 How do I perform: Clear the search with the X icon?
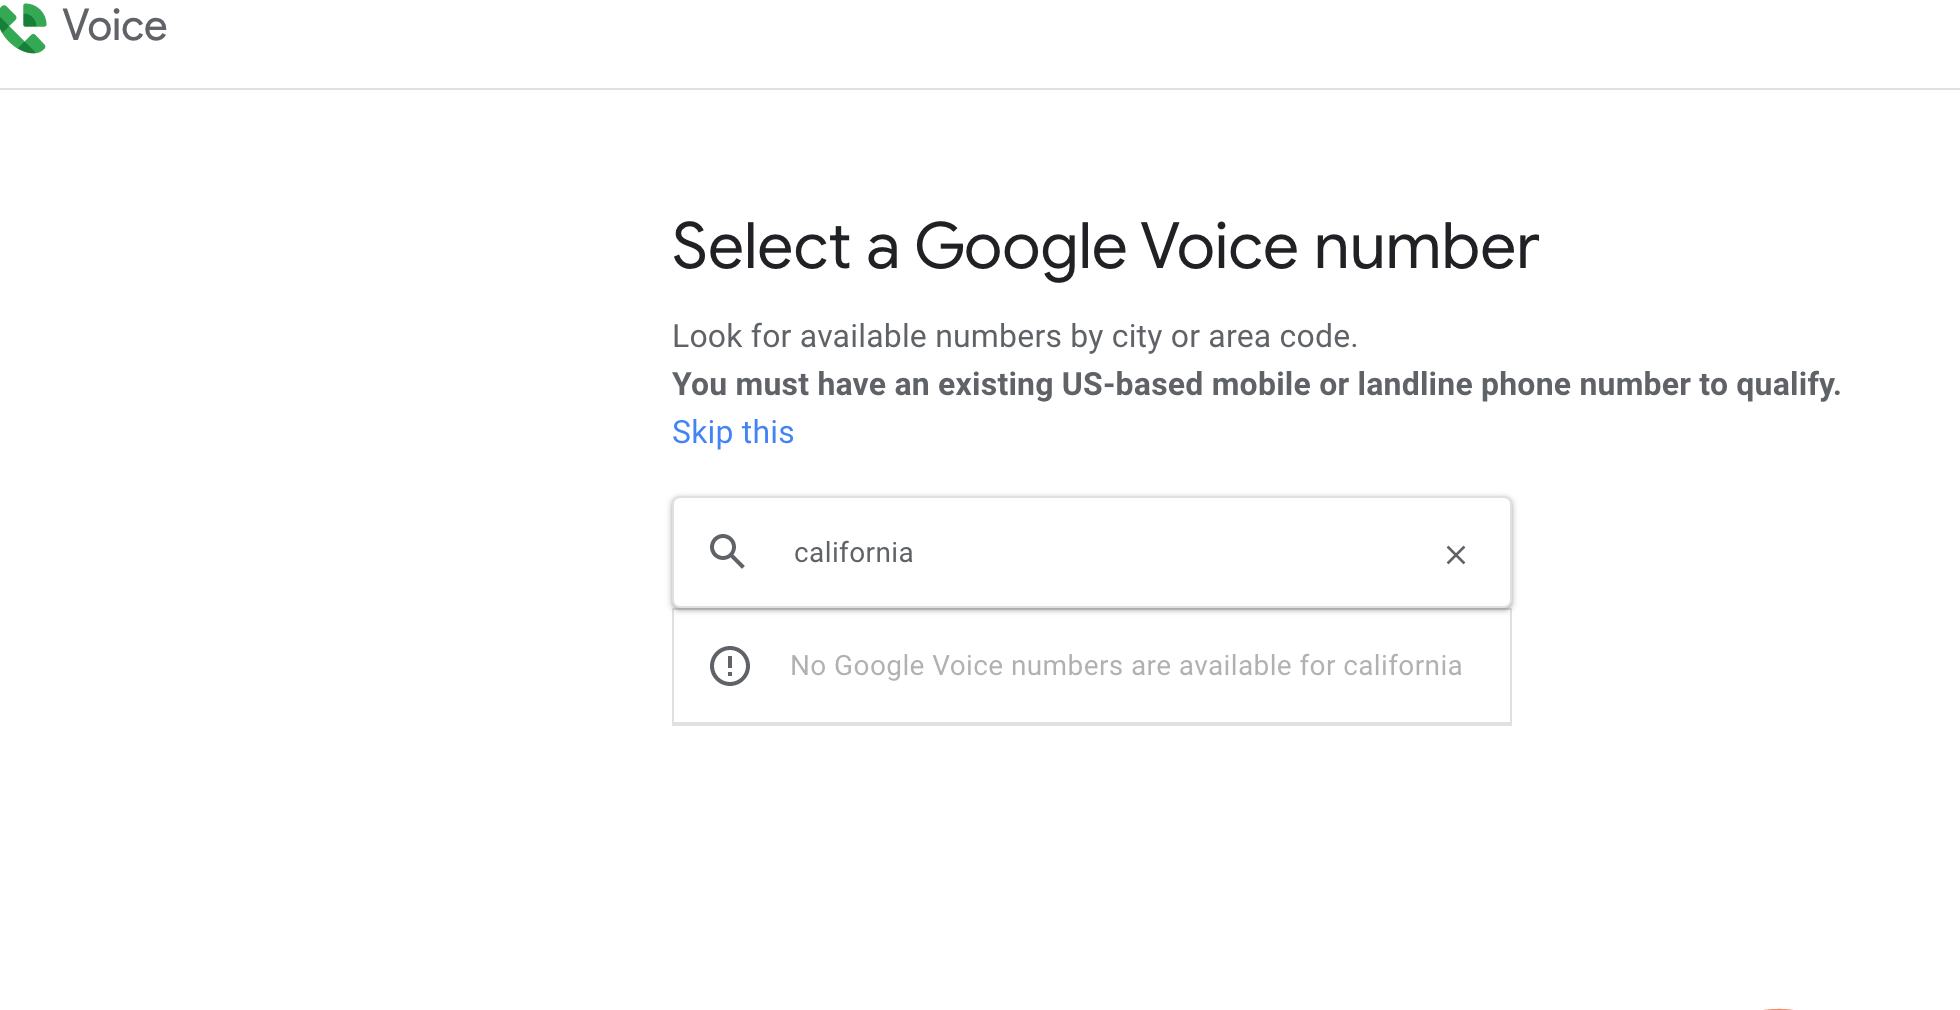[1455, 554]
